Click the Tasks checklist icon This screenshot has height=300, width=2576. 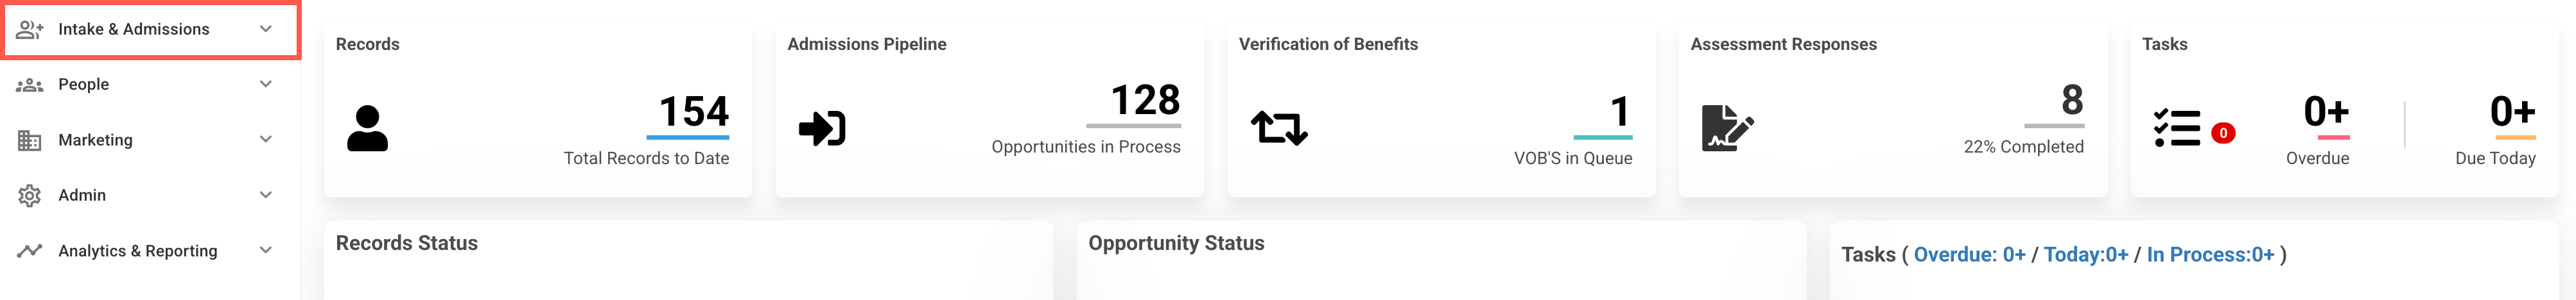click(x=2177, y=129)
